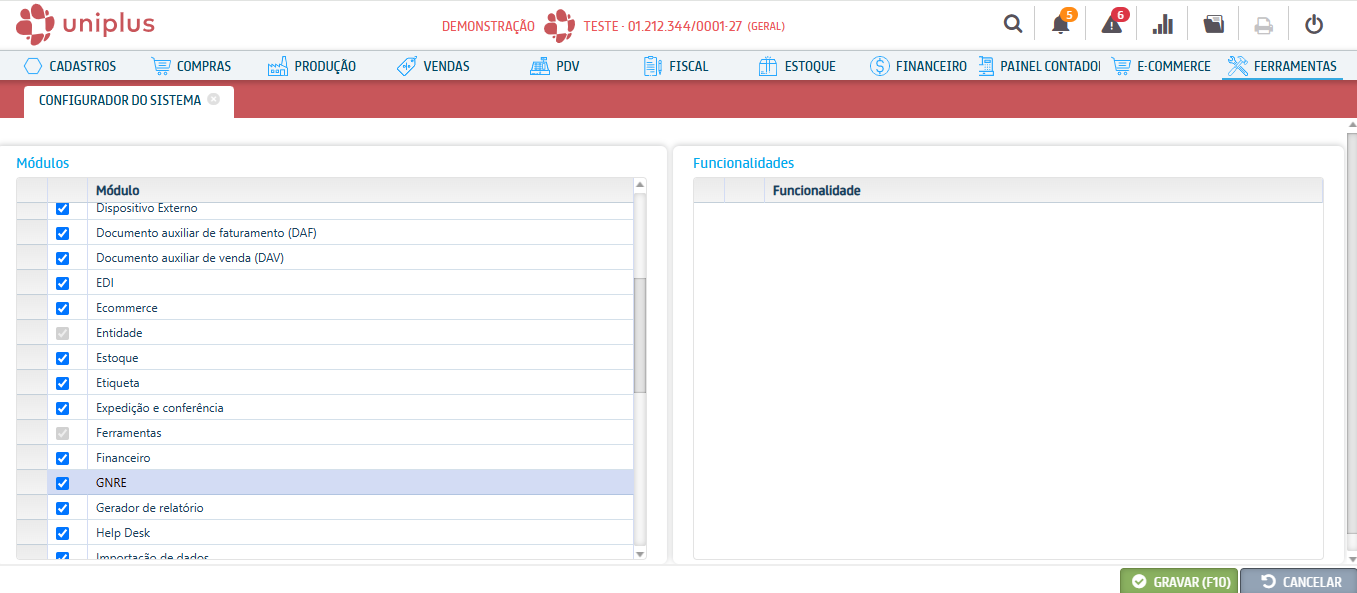Toggle the GNRE module checkbox
Viewport: 1357px width, 593px height.
(62, 483)
